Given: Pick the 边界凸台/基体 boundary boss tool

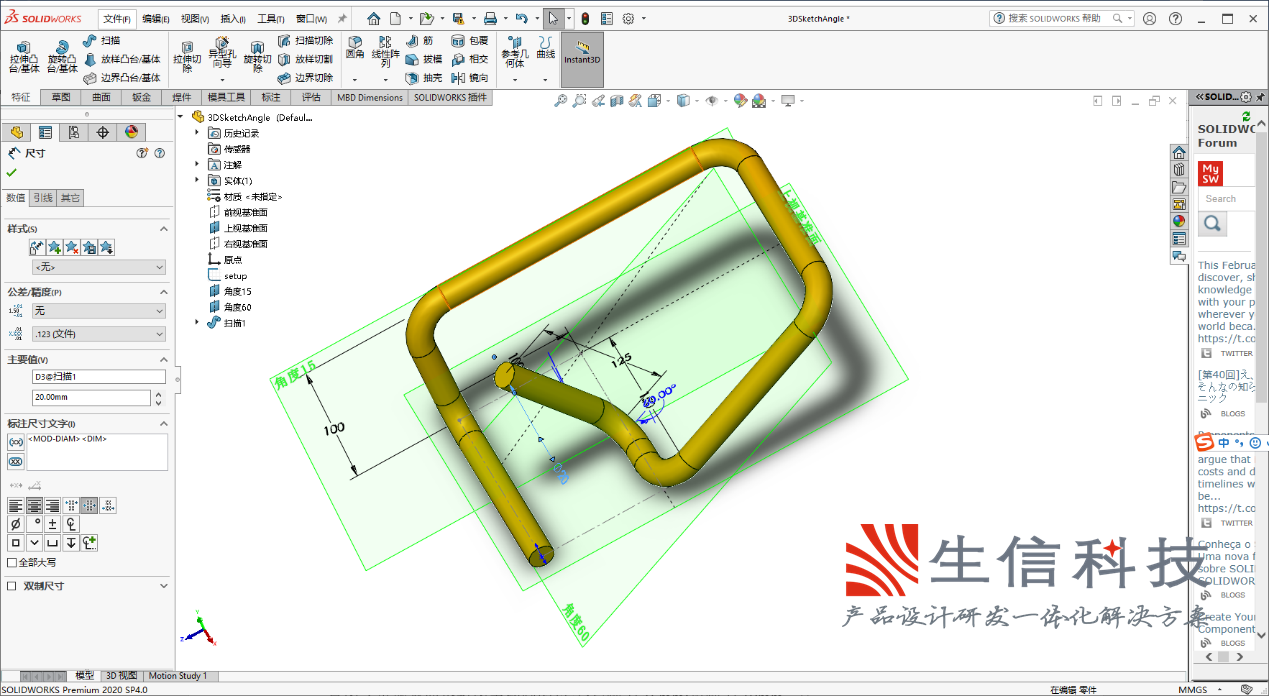Looking at the screenshot, I should [122, 77].
